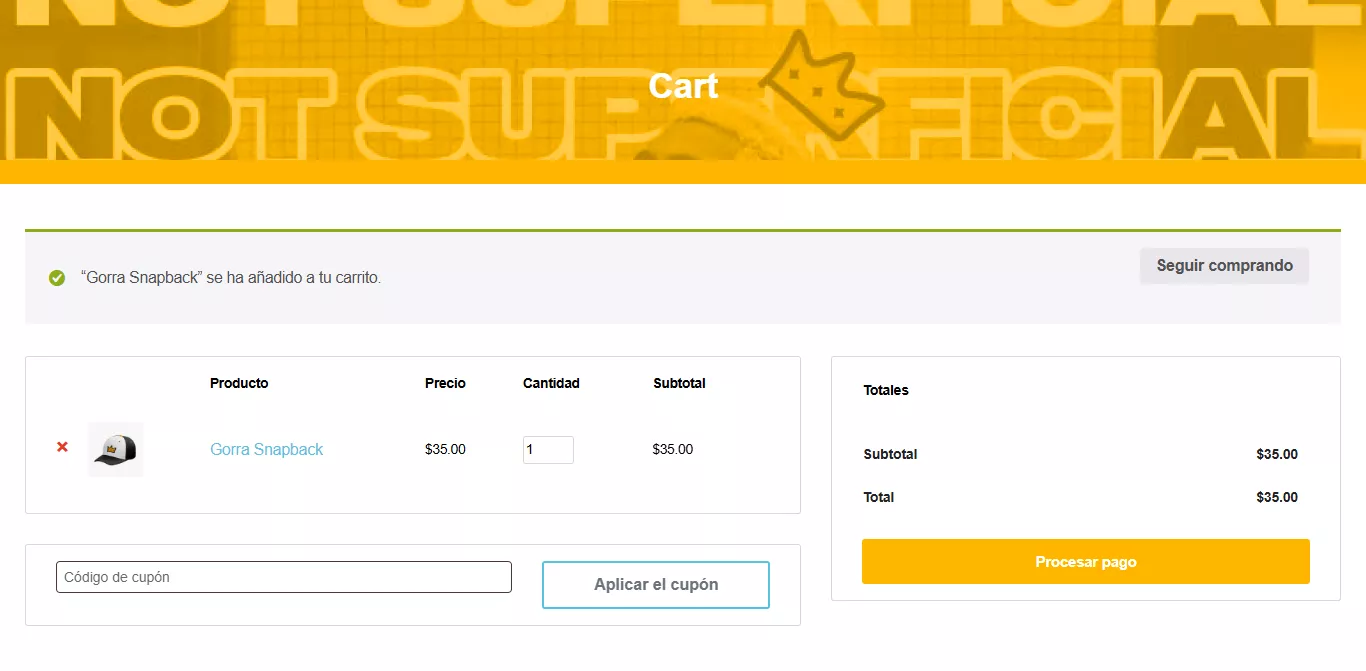Remove Gorra Snapback with the red X

coord(62,447)
